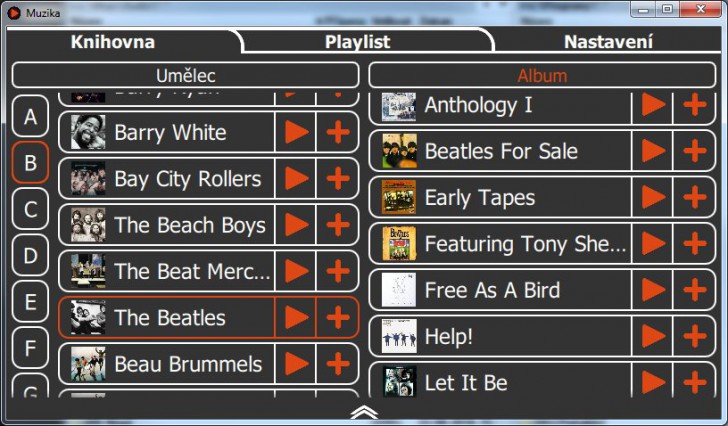
Task: Open the Let It Be album title
Action: 466,383
